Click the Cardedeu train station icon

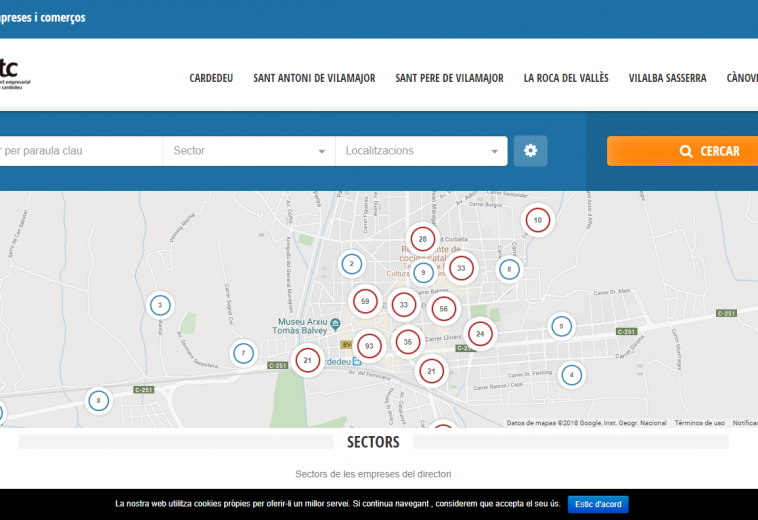point(357,361)
